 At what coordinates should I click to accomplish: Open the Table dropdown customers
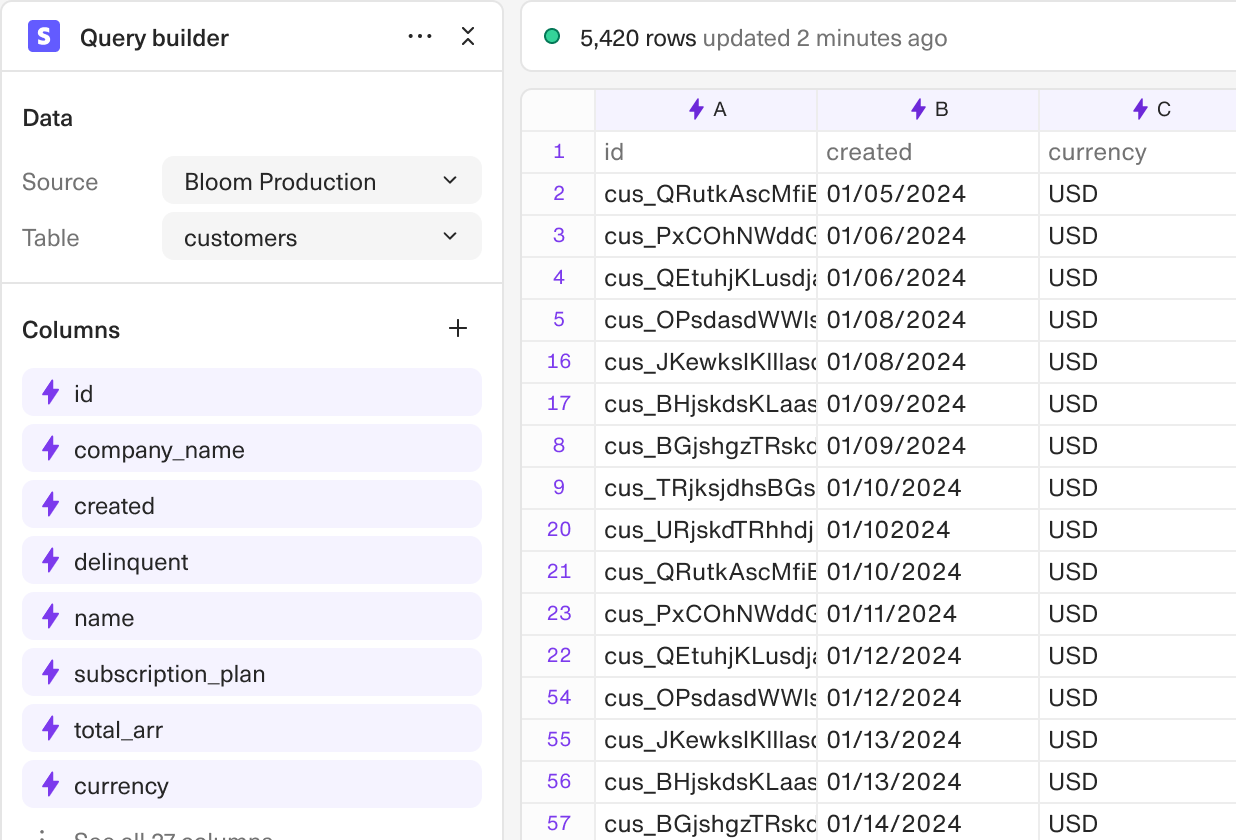(x=322, y=237)
